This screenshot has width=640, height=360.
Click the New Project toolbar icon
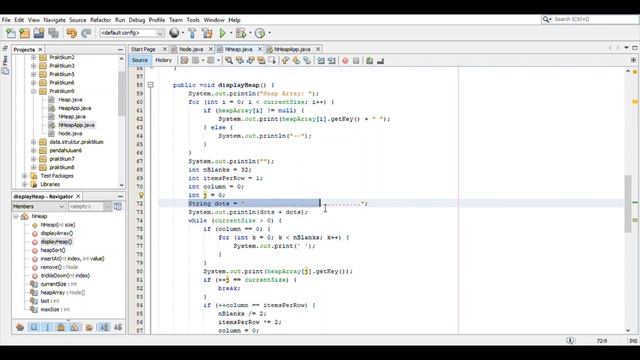click(x=24, y=33)
